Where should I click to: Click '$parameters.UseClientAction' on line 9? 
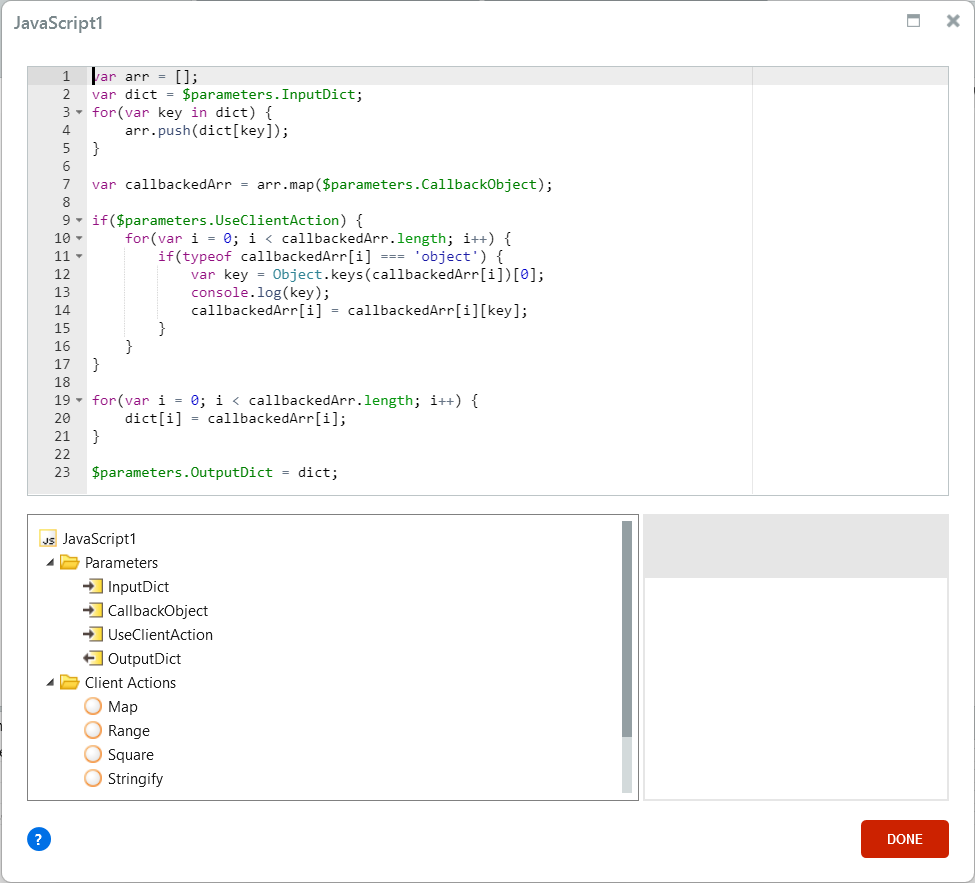pyautogui.click(x=228, y=221)
